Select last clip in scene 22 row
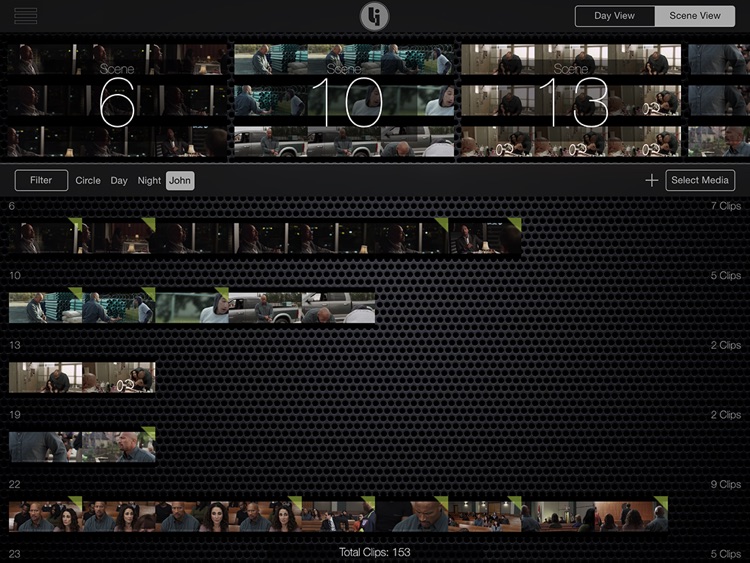 pos(631,517)
